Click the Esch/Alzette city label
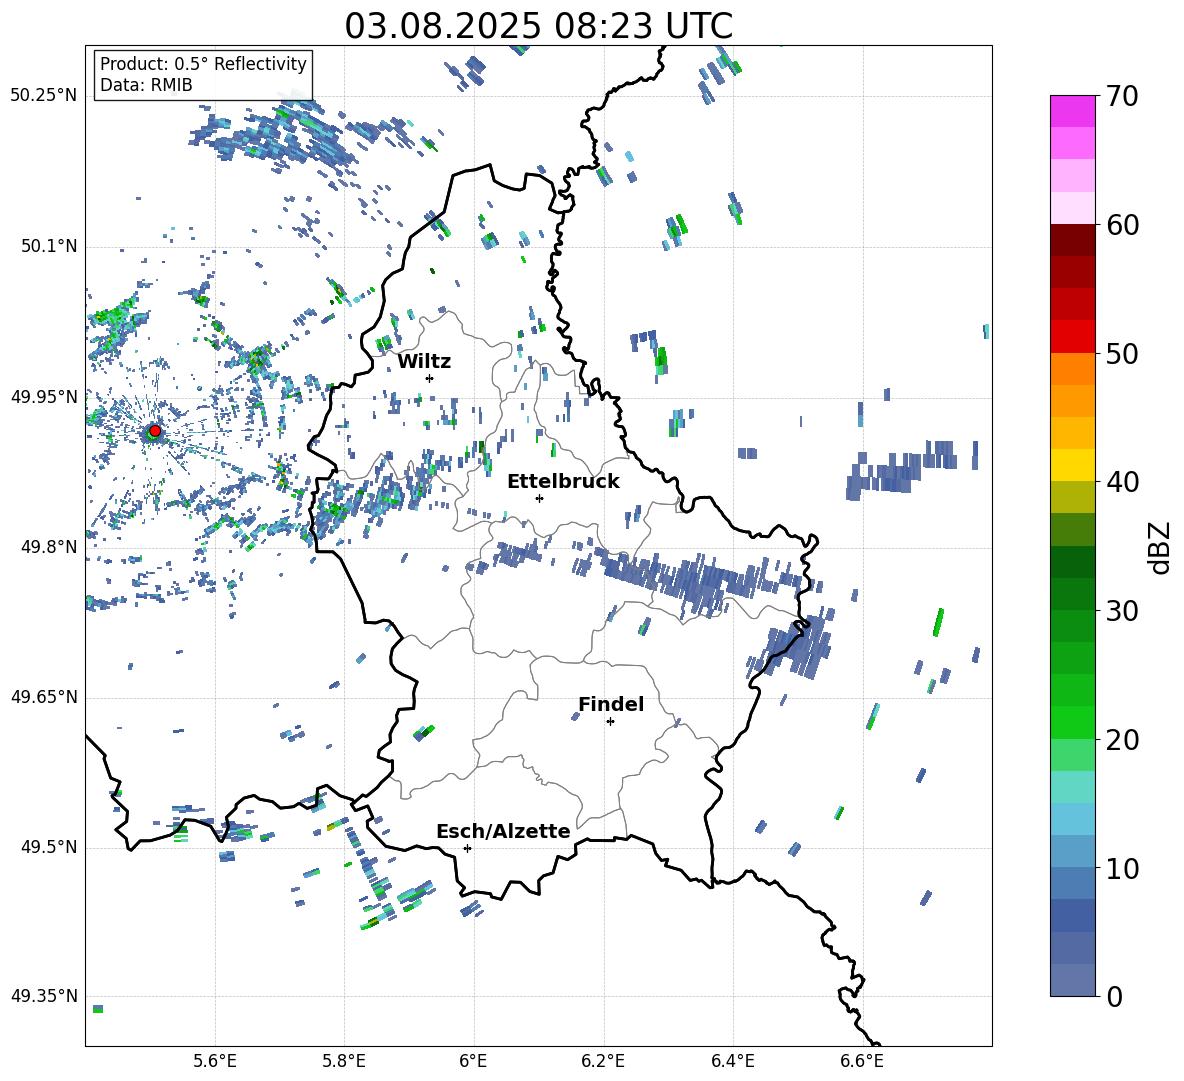This screenshot has height=1081, width=1184. click(x=503, y=831)
